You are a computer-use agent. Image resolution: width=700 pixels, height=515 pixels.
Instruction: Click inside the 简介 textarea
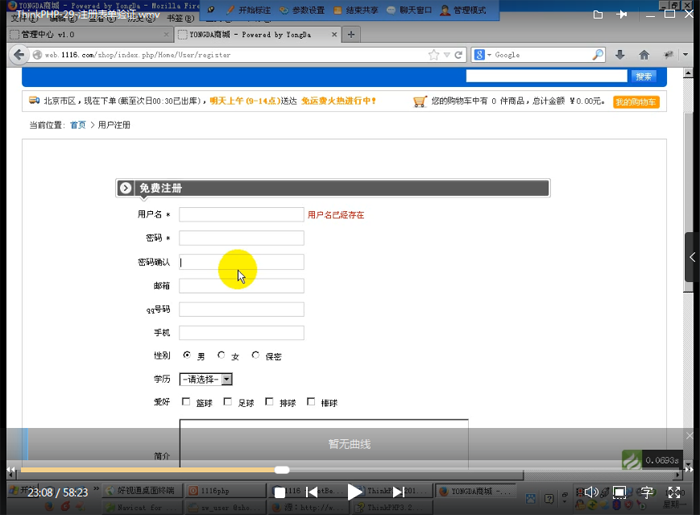tap(324, 444)
